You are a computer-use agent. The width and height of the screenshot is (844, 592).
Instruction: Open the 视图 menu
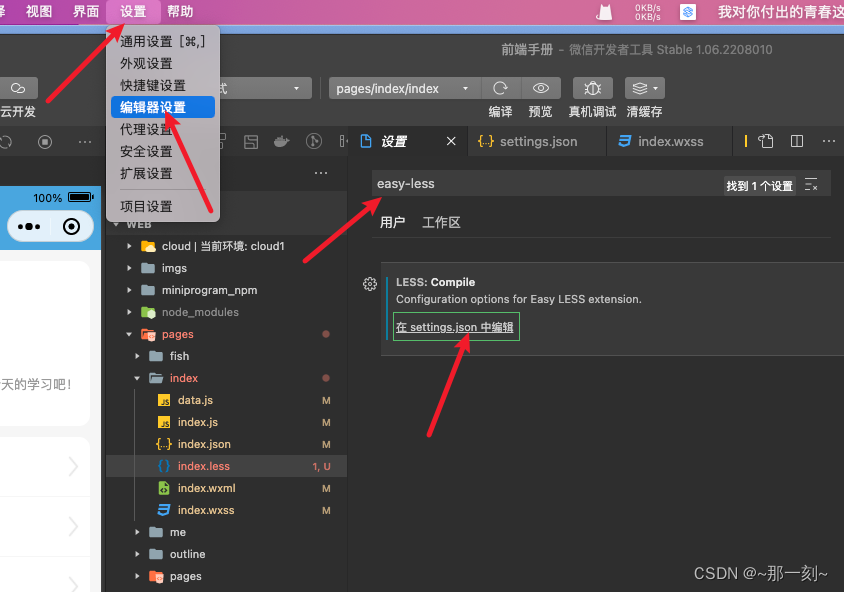[39, 11]
